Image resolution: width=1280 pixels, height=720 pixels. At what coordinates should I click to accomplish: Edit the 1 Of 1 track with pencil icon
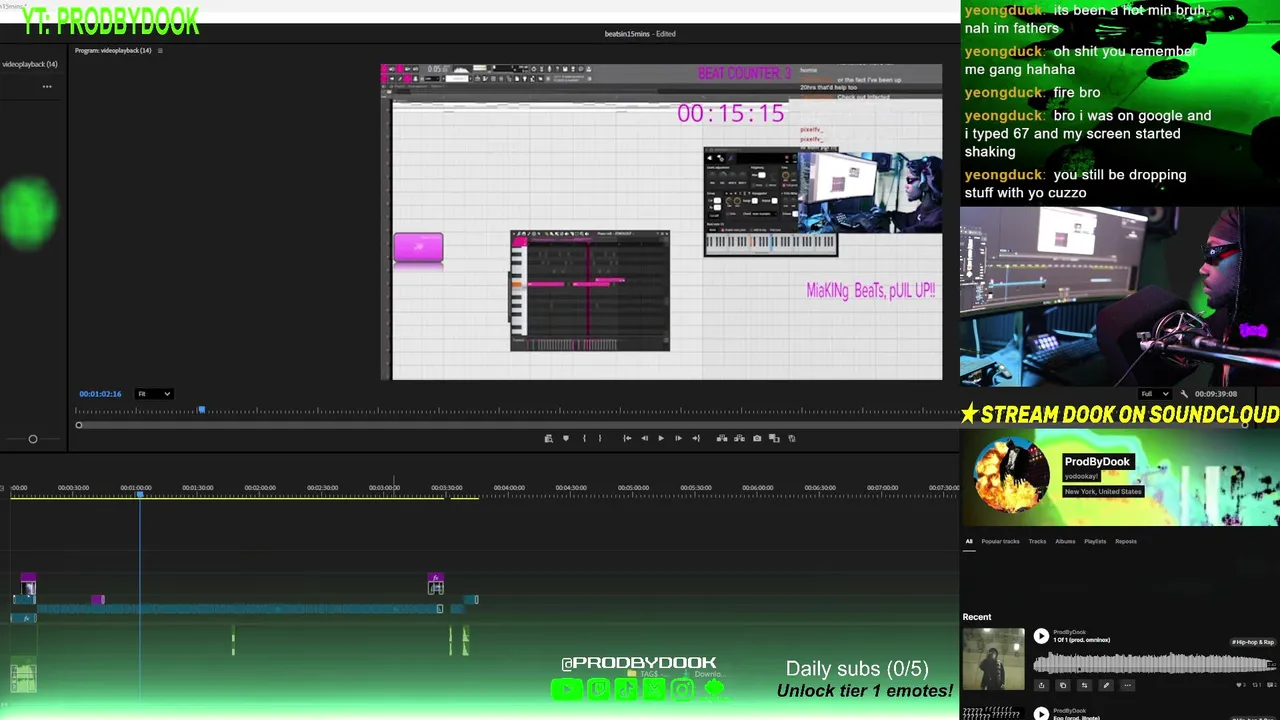coord(1106,685)
